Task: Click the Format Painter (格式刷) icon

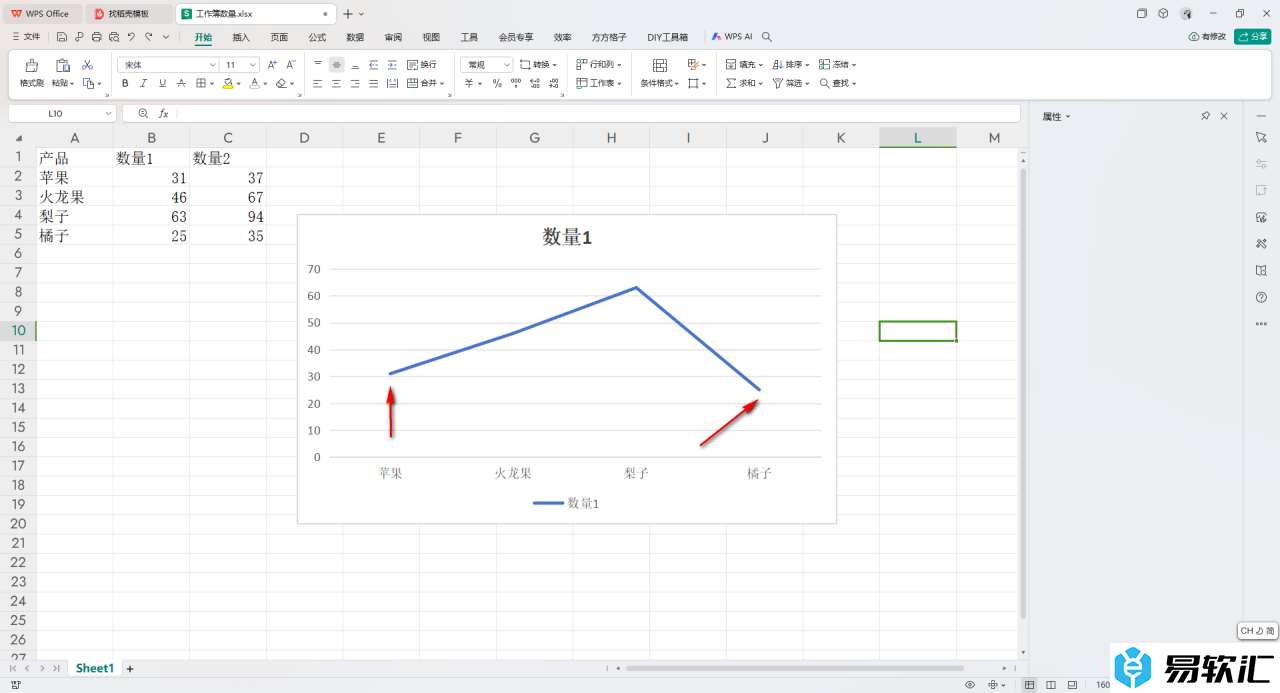Action: (32, 66)
